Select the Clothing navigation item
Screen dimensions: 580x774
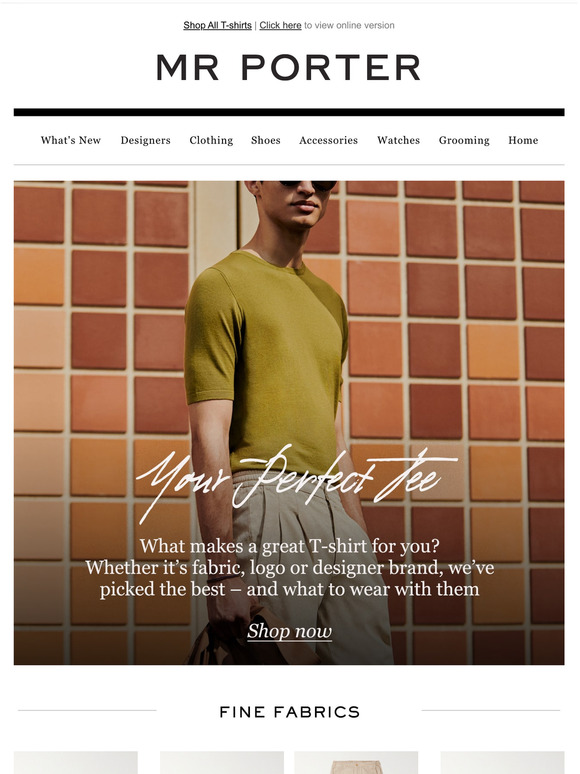point(211,140)
